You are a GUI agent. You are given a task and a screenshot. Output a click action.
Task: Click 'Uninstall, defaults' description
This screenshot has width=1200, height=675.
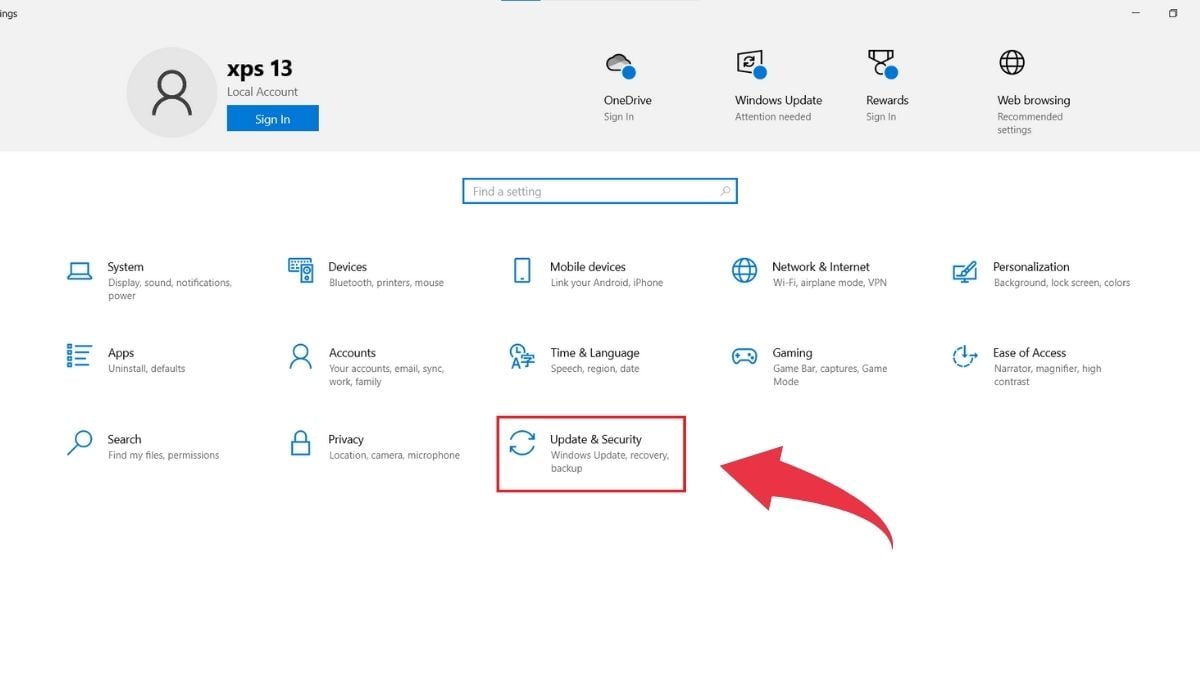(147, 369)
